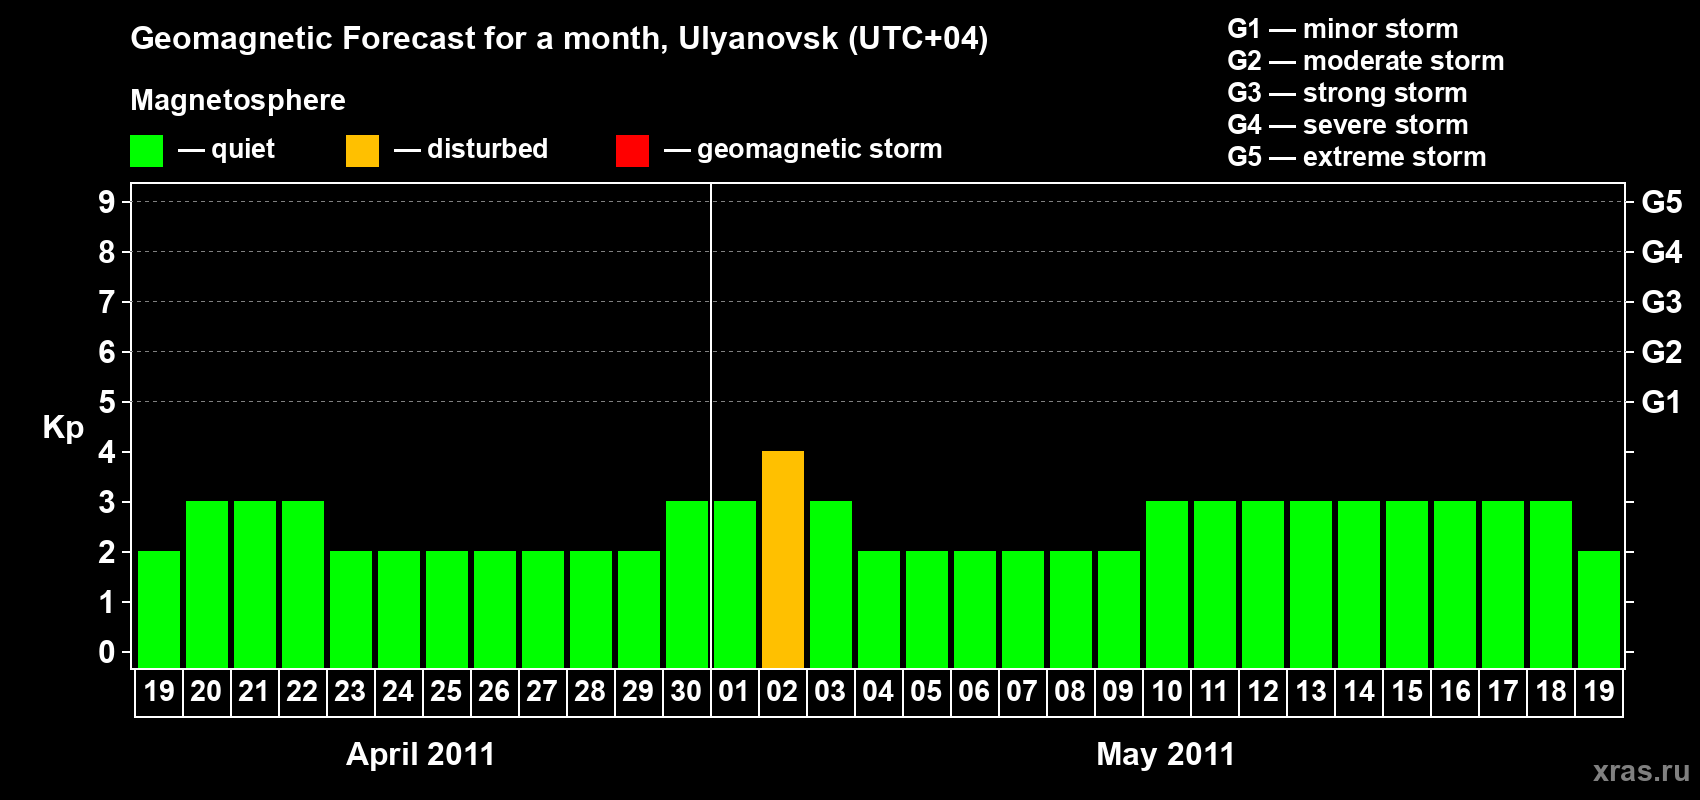The image size is (1700, 800).
Task: Click the G1 right-axis label
Action: 1662,402
